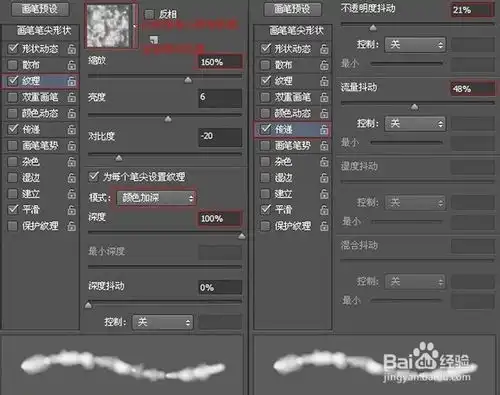Check 湿边 in texture-settings panel
The width and height of the screenshot is (500, 395).
pos(13,178)
